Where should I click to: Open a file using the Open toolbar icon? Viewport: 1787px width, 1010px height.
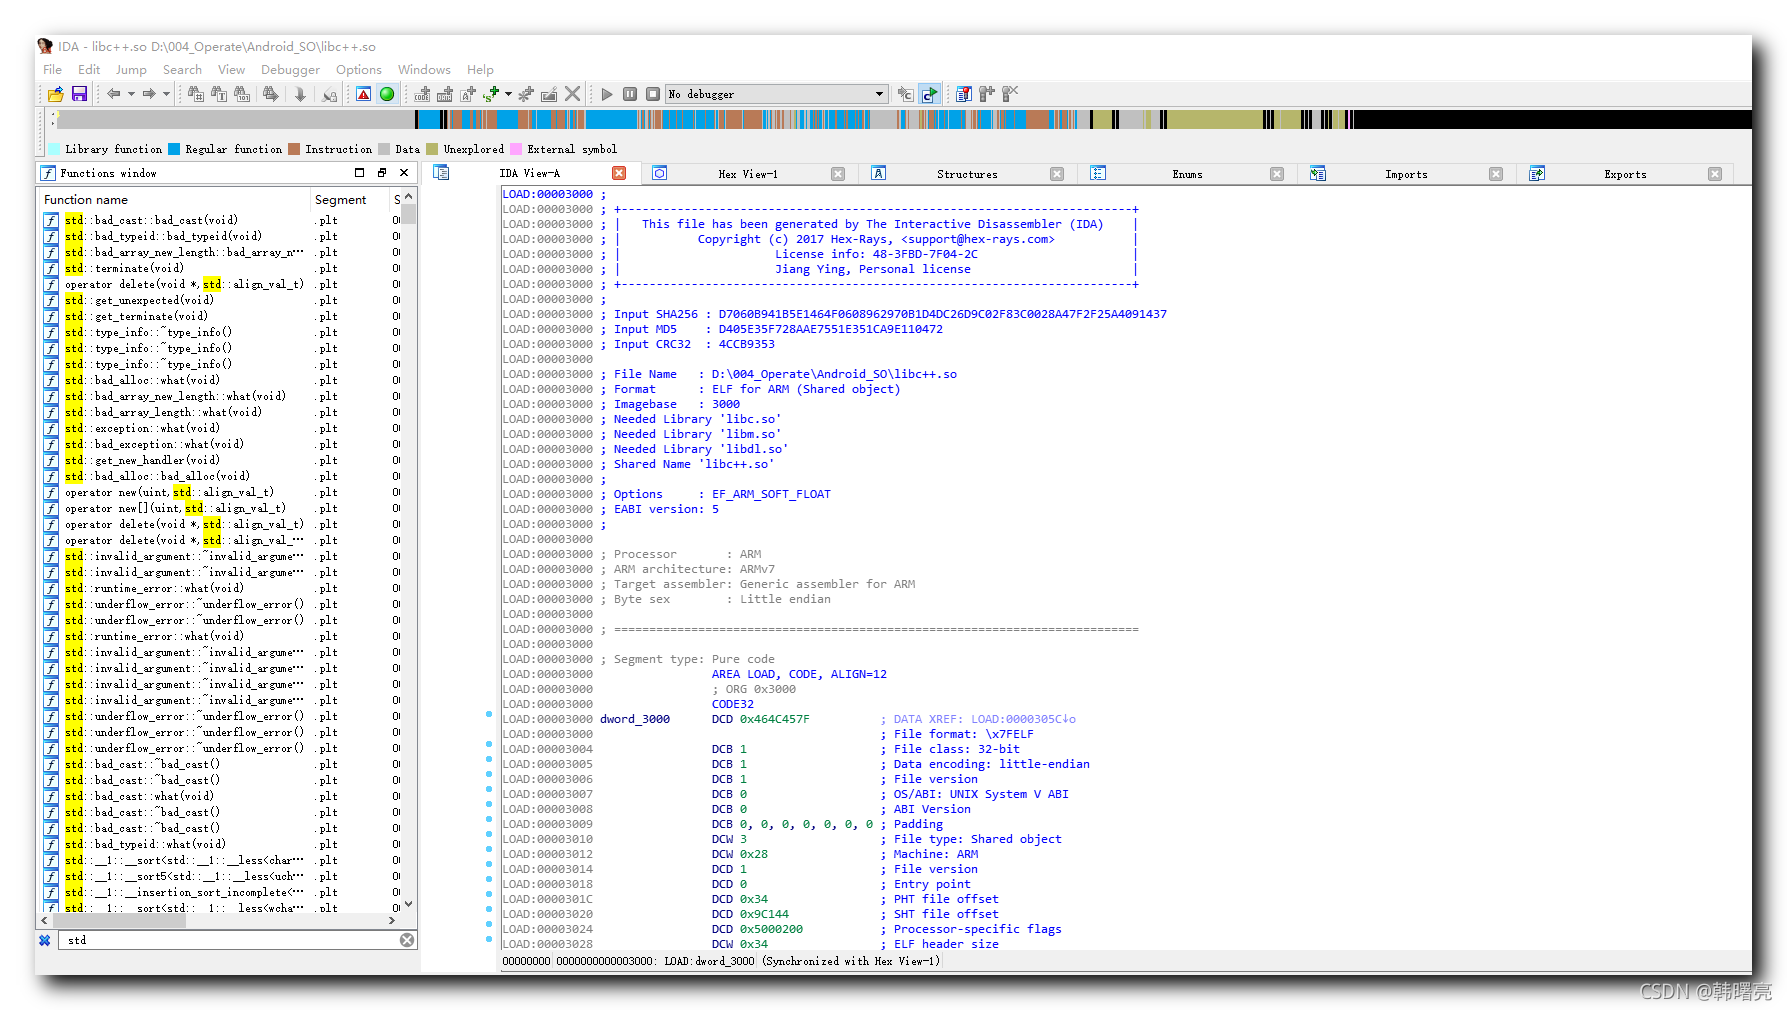[x=55, y=93]
